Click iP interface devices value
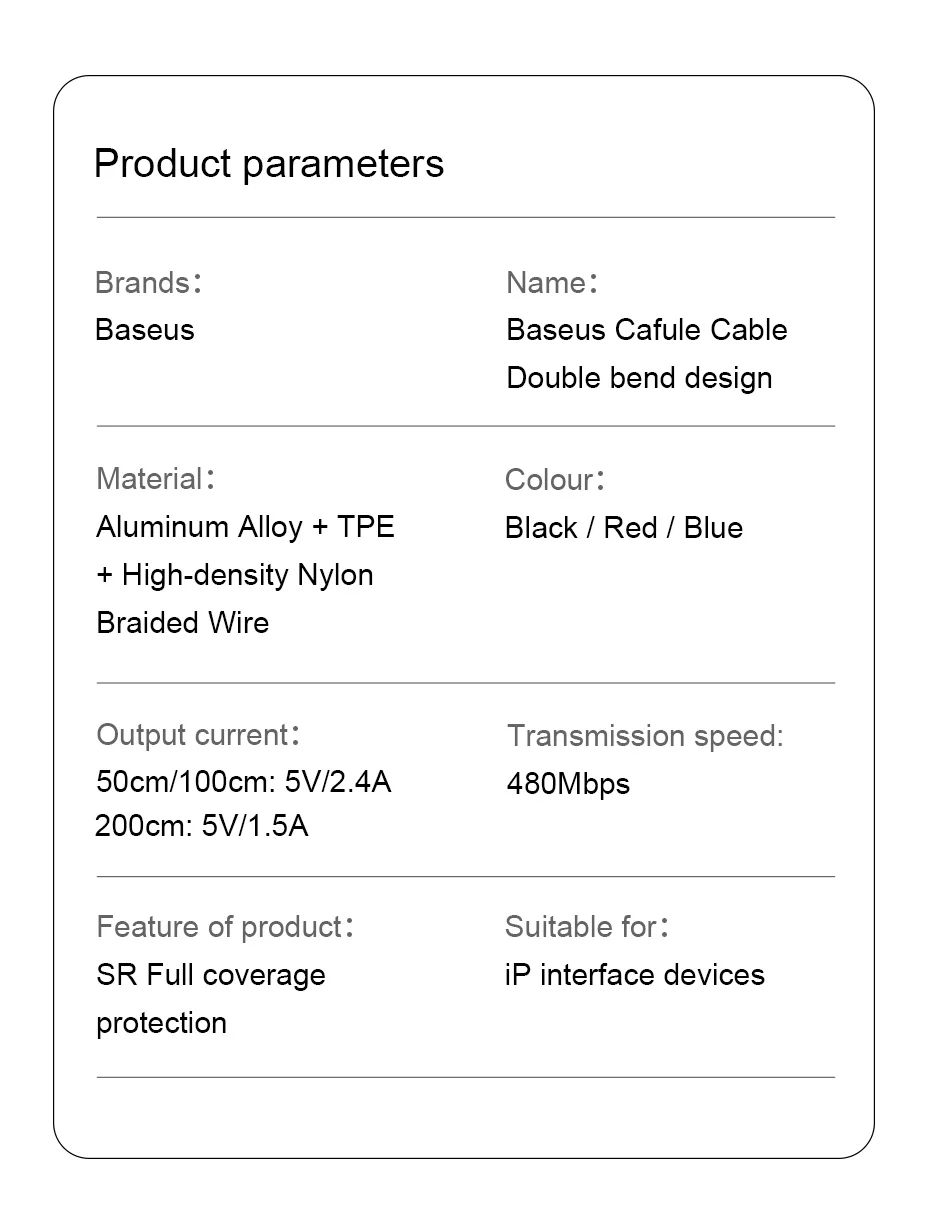930x1212 pixels. (x=634, y=975)
